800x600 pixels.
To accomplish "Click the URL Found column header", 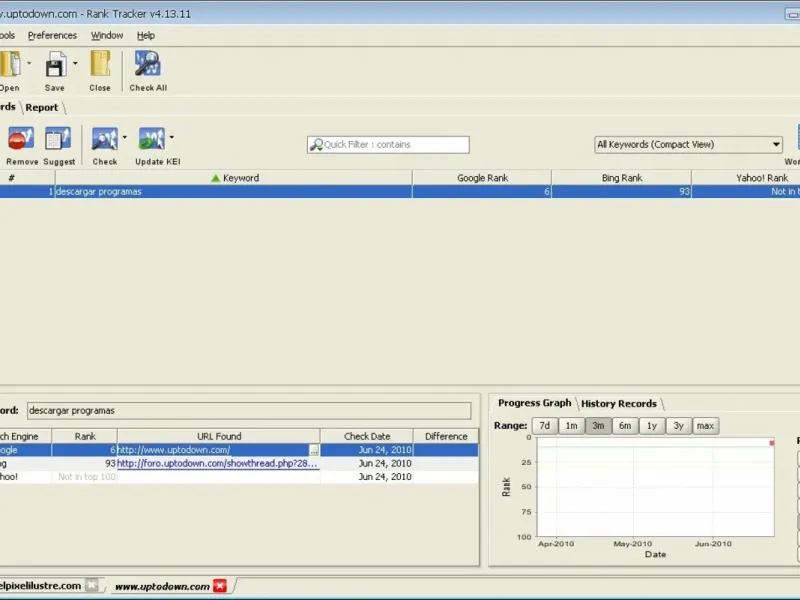I will pos(219,436).
